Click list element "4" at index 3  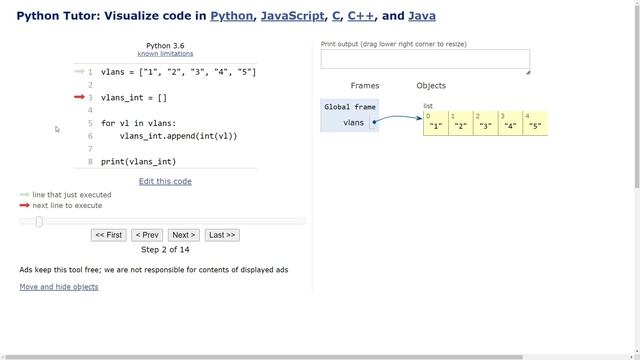pos(510,123)
